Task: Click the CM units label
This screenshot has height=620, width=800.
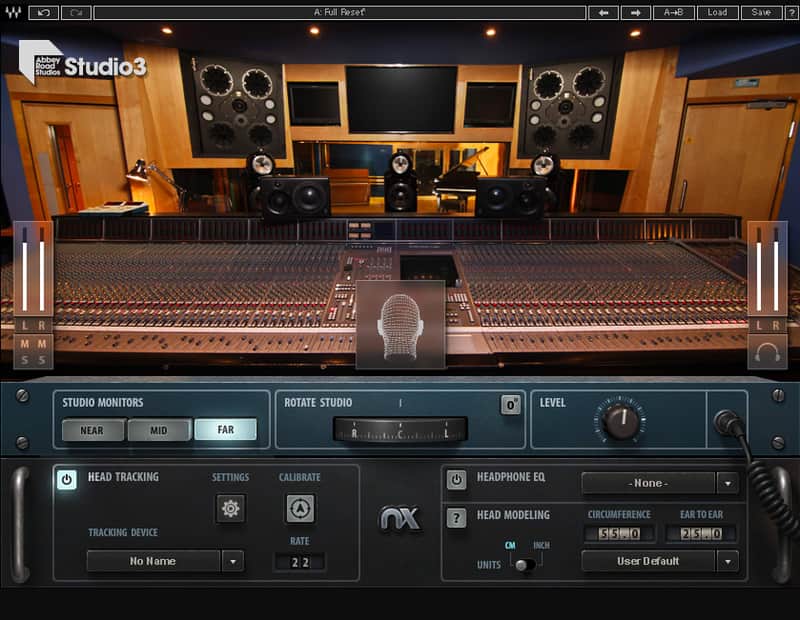Action: point(510,545)
